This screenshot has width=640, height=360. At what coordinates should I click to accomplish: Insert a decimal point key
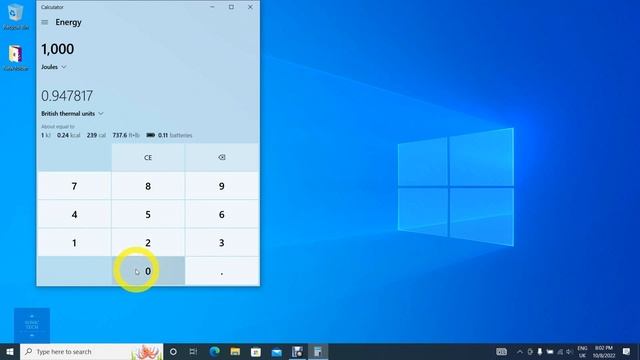click(222, 271)
